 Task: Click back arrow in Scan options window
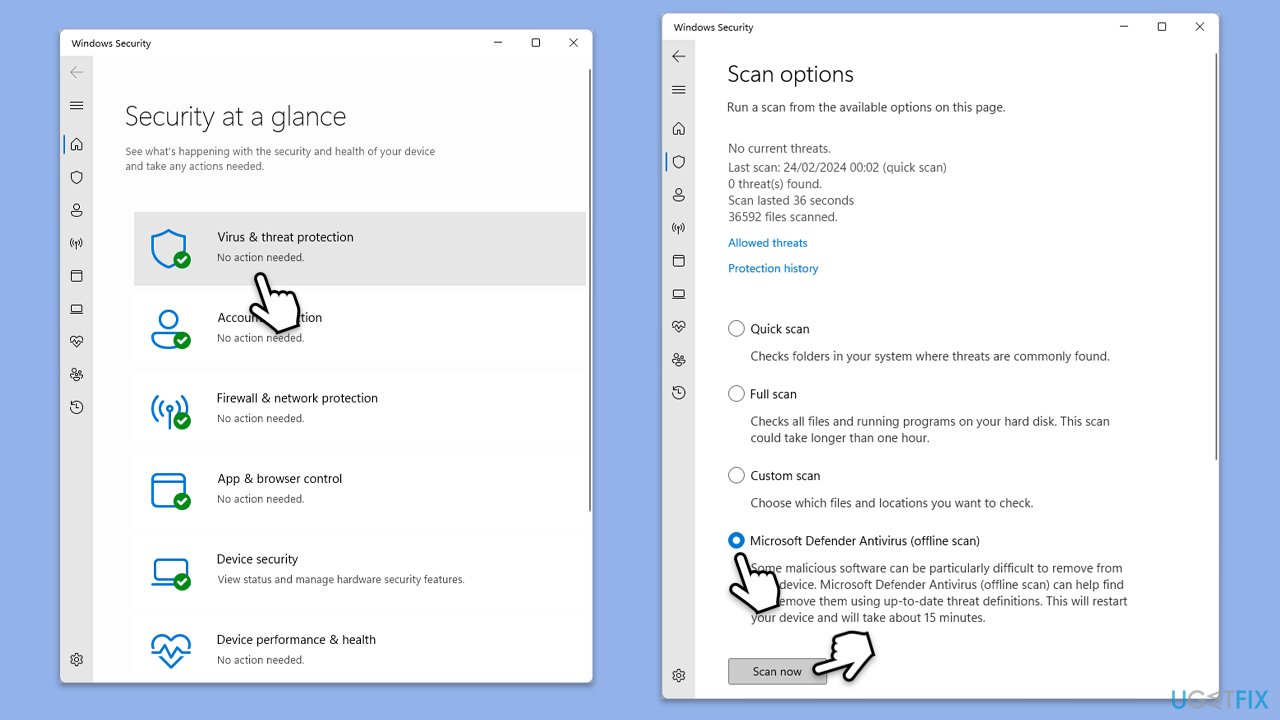[679, 56]
